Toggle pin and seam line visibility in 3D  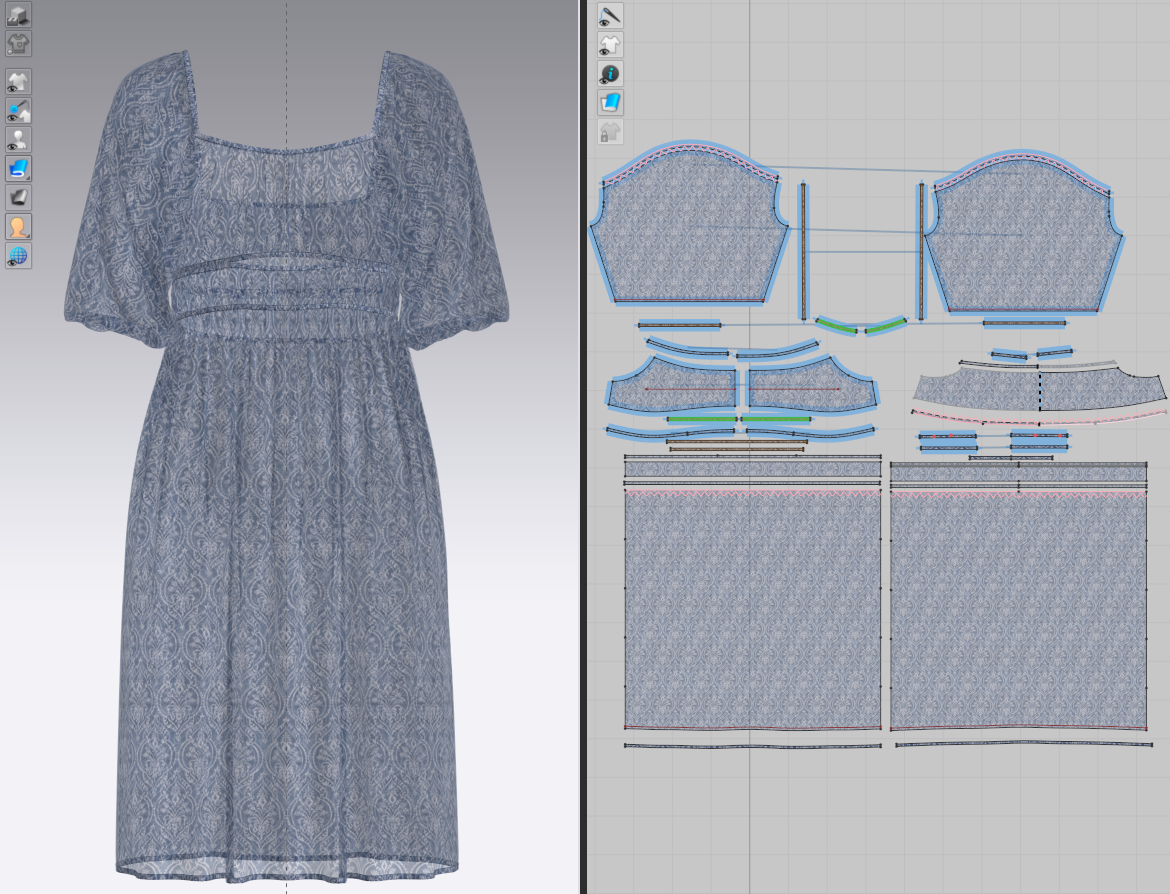[x=18, y=110]
